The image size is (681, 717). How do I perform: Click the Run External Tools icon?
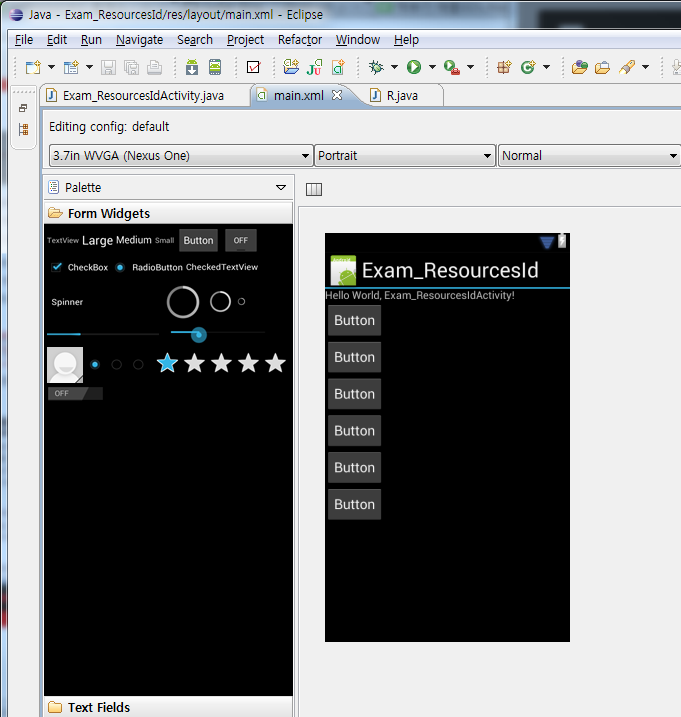pyautogui.click(x=452, y=68)
